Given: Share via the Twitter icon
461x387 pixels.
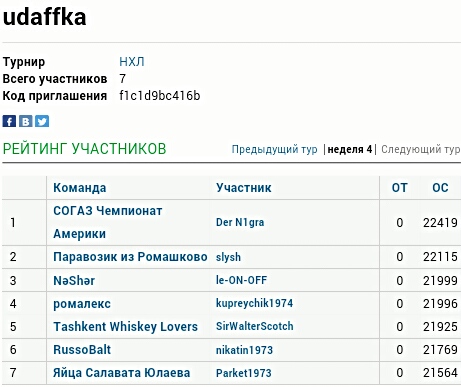Looking at the screenshot, I should 42,121.
